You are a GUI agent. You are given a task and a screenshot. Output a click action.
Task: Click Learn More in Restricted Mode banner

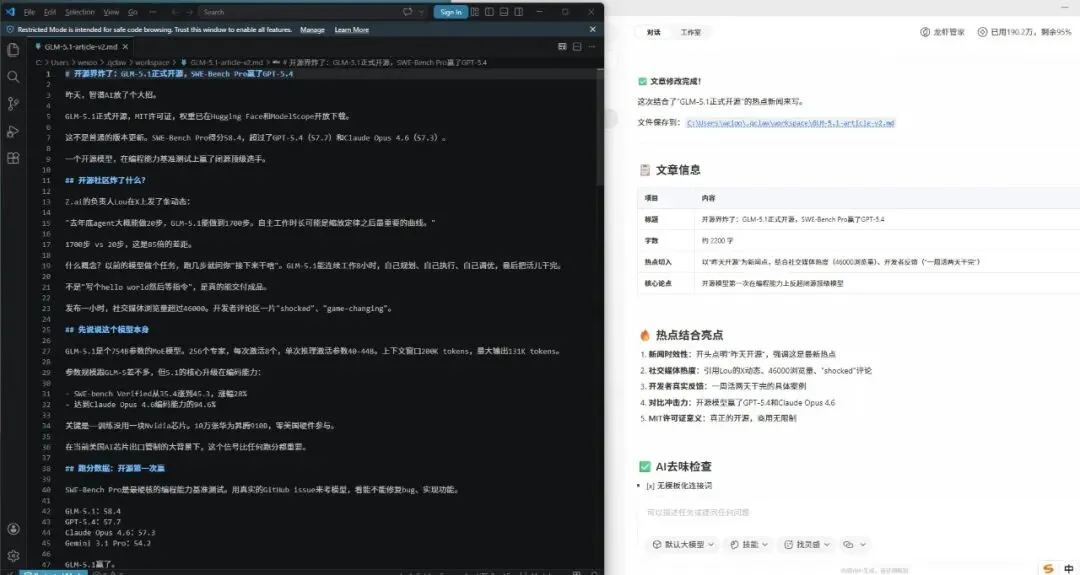pyautogui.click(x=351, y=30)
